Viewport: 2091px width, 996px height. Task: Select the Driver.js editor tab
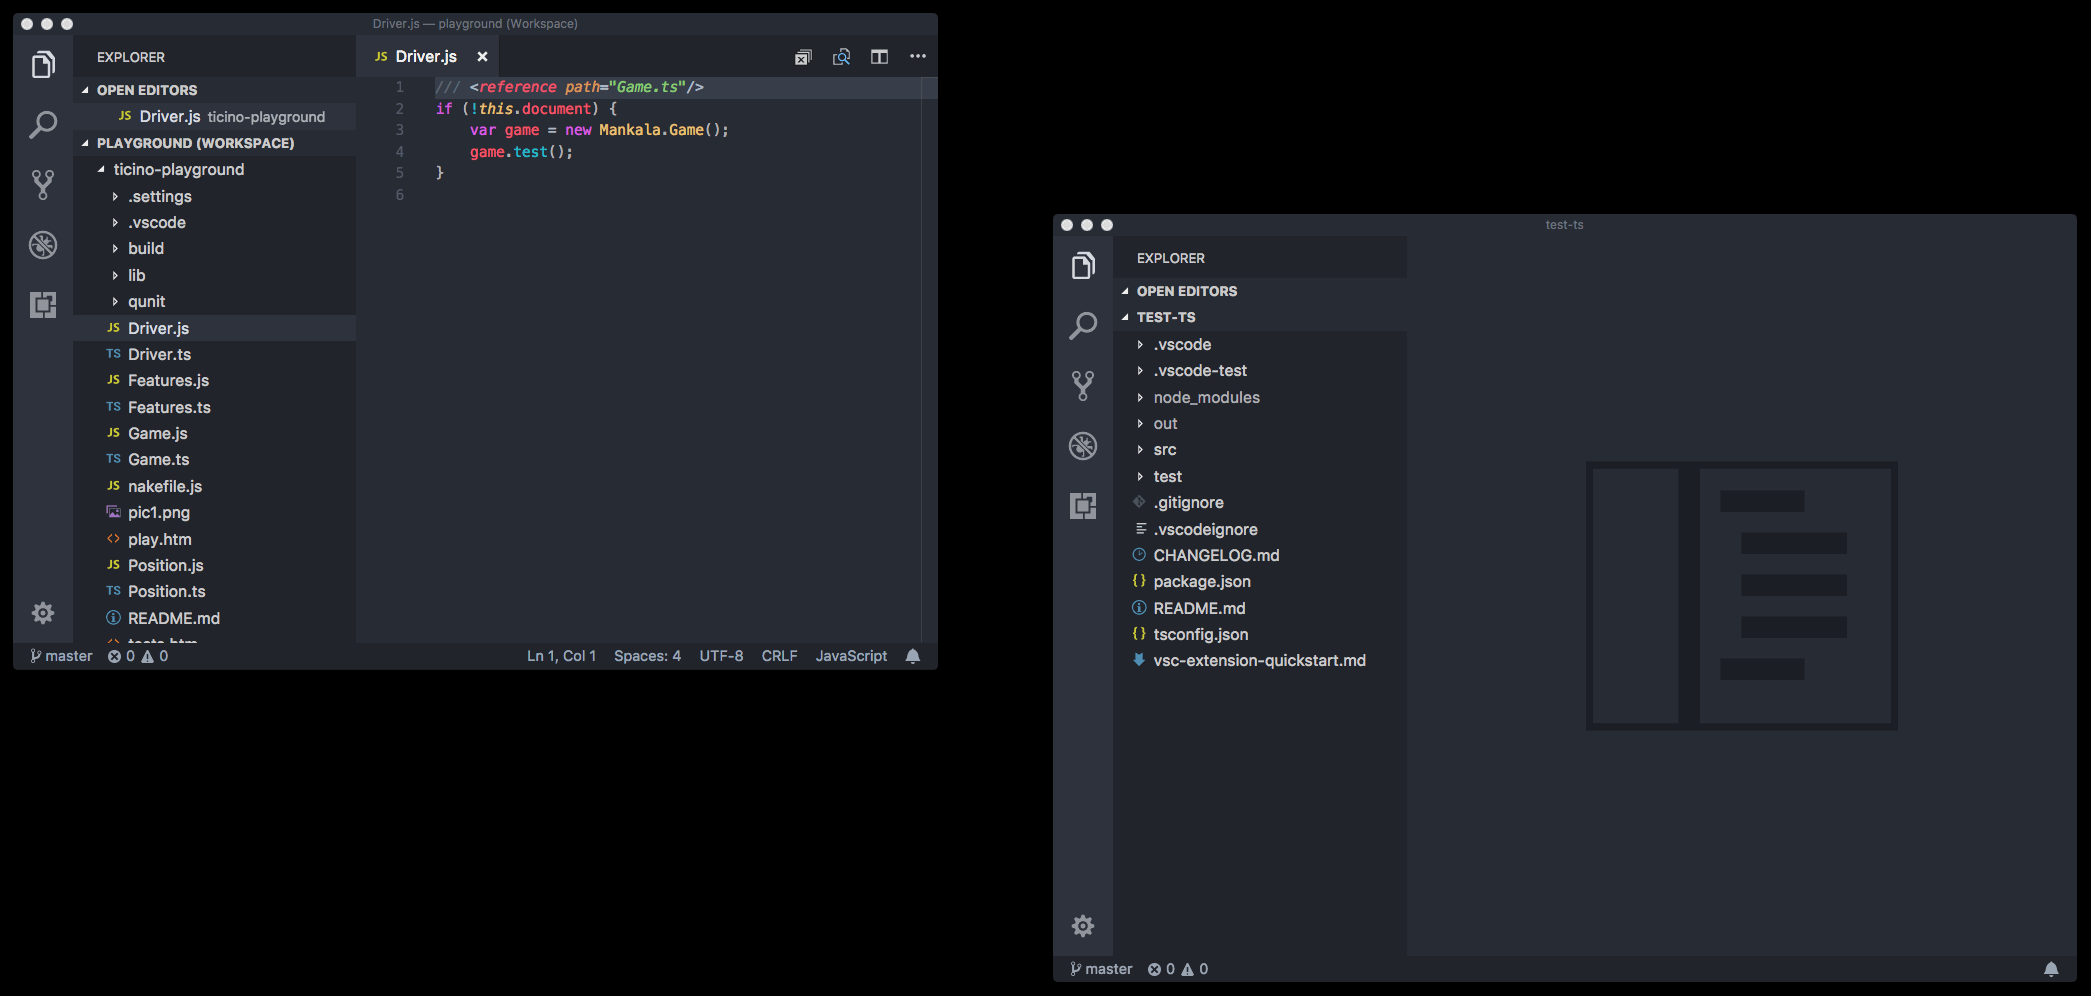click(x=425, y=57)
